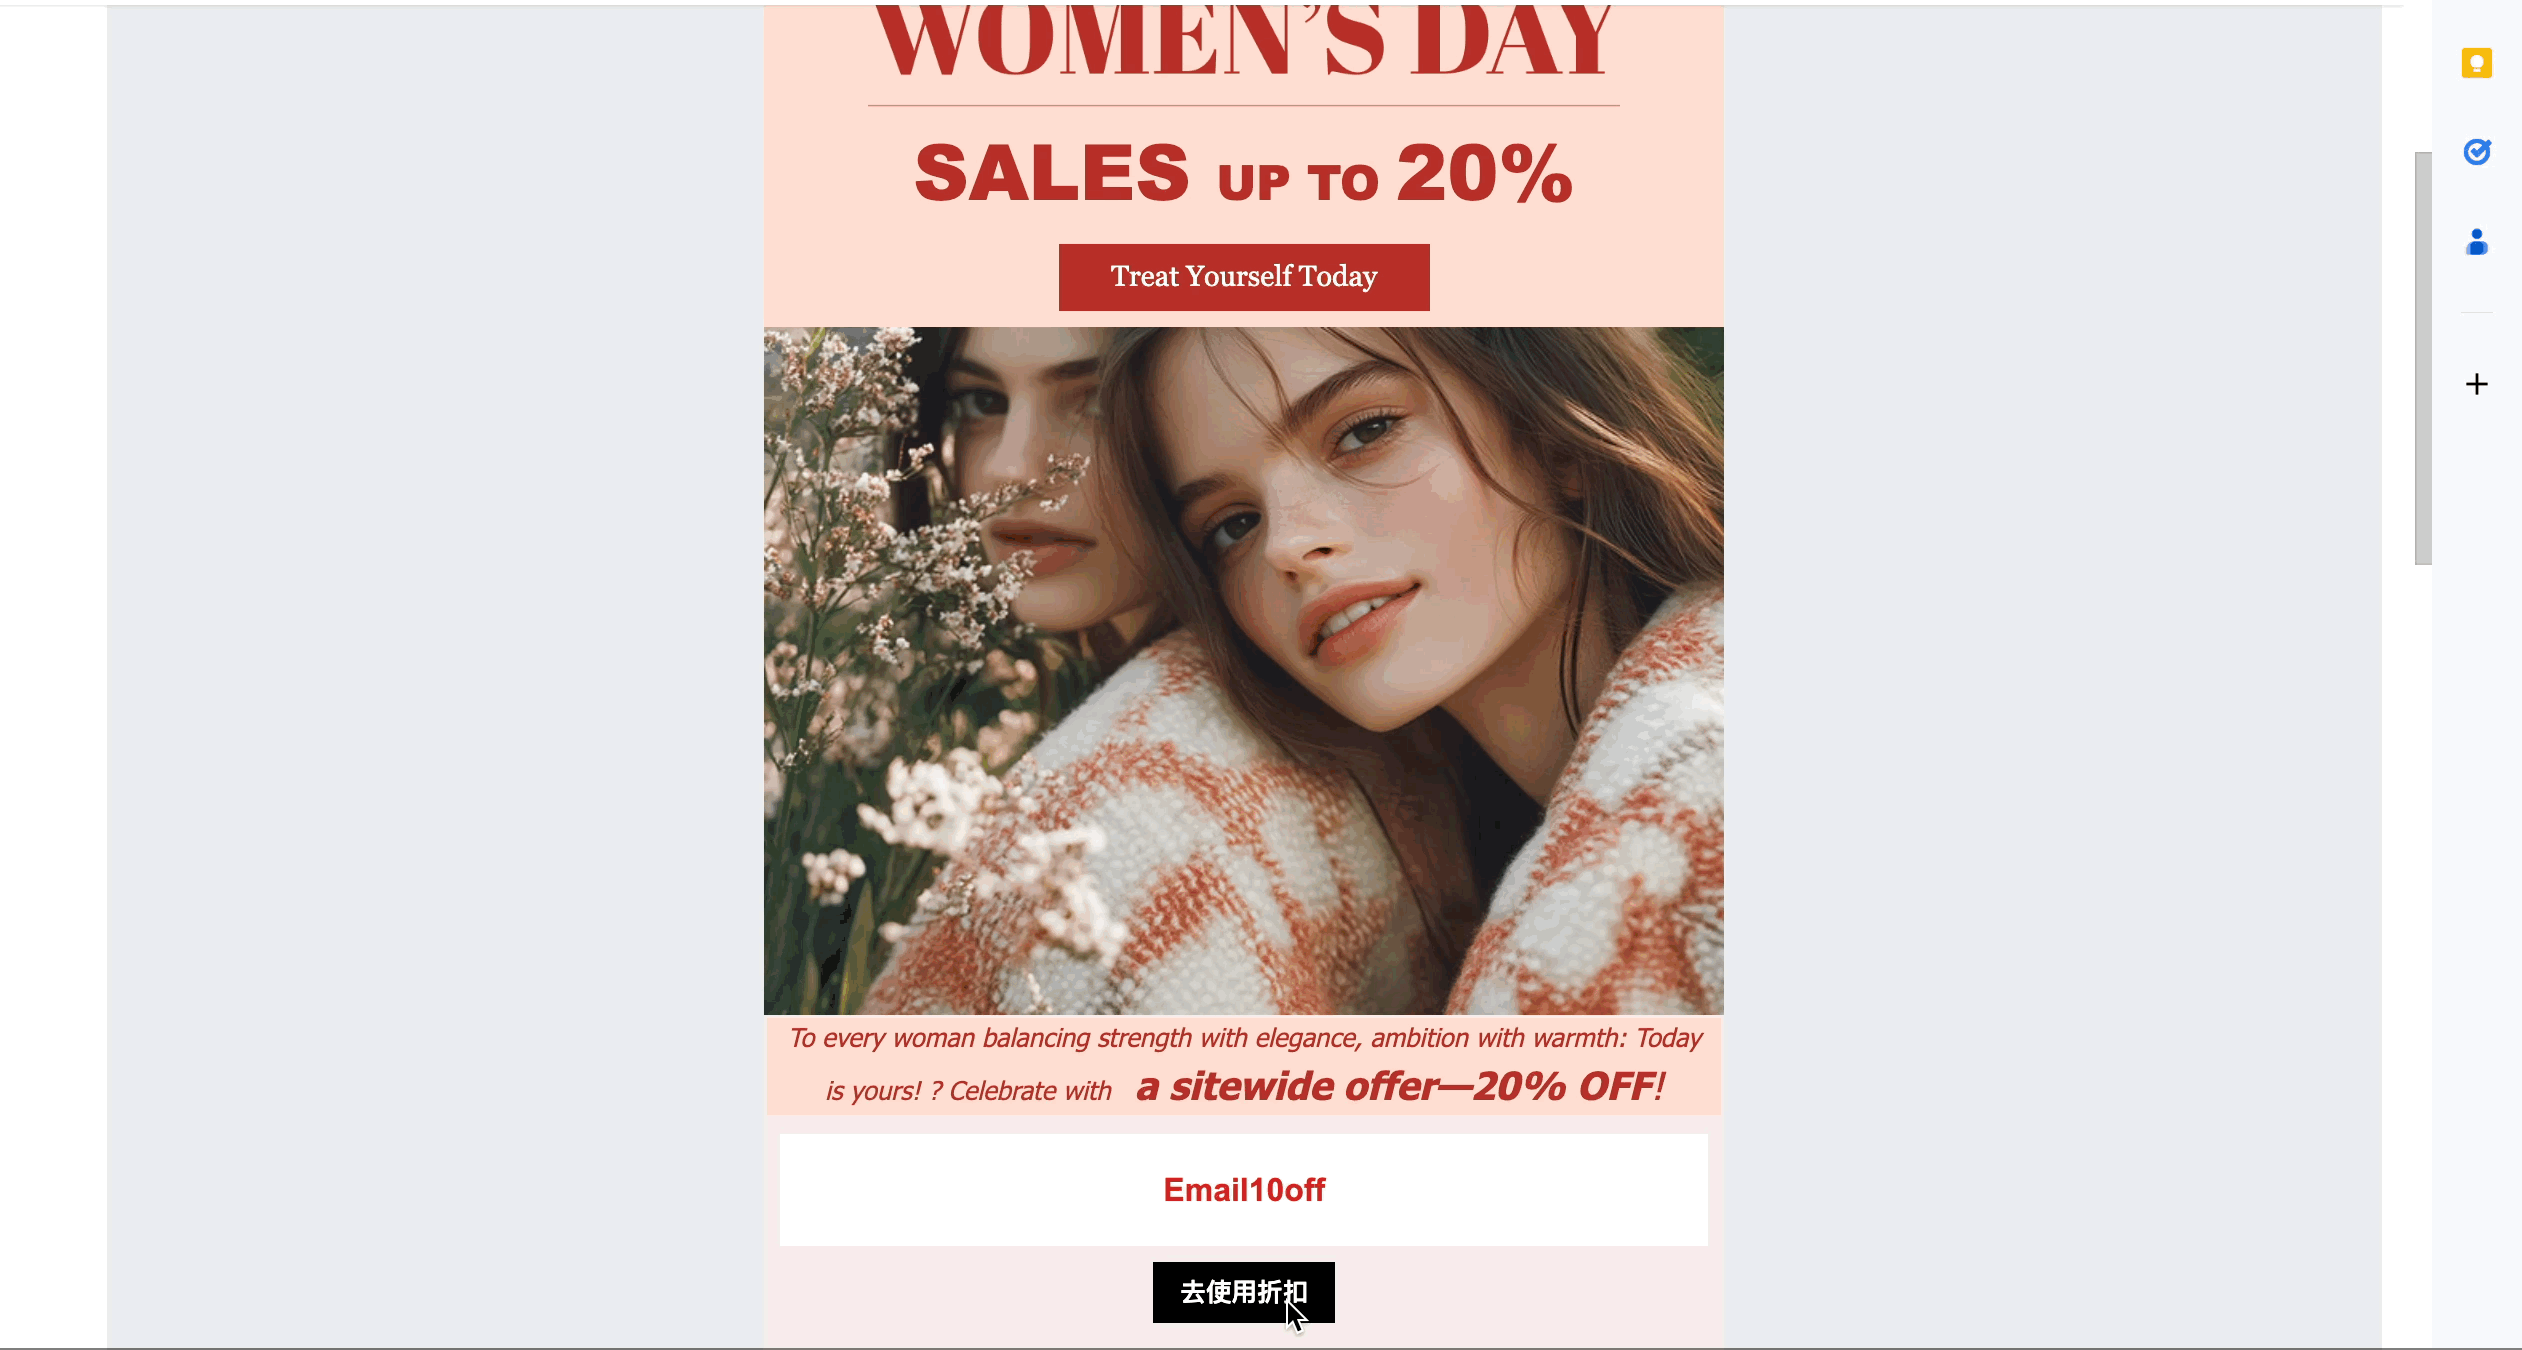This screenshot has height=1350, width=2522.
Task: Click the SALES UP TO 20% text
Action: click(1243, 176)
